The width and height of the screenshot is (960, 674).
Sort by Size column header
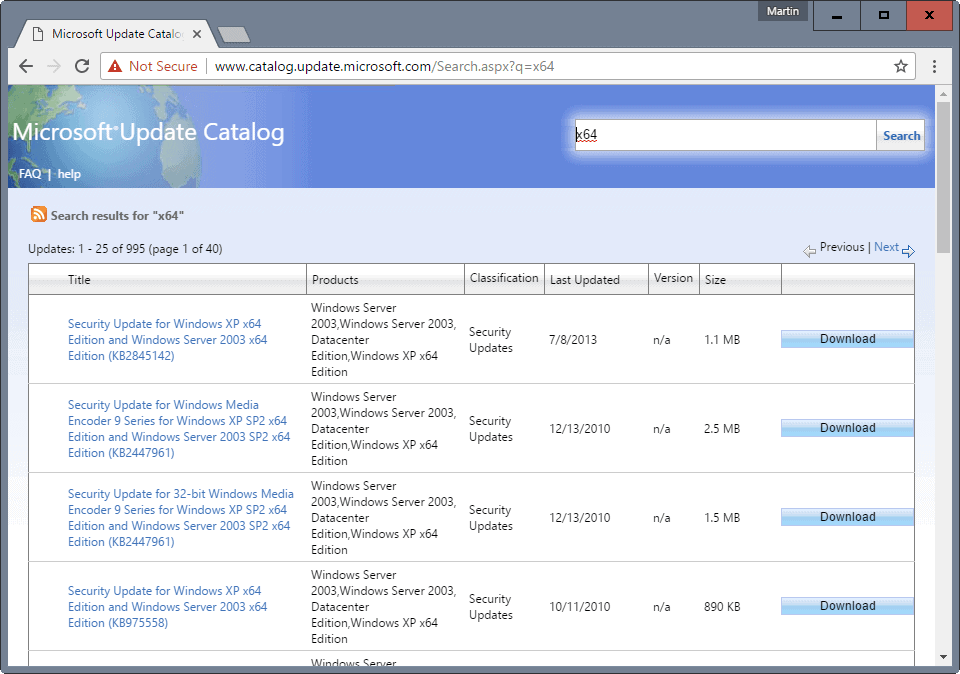pyautogui.click(x=715, y=280)
